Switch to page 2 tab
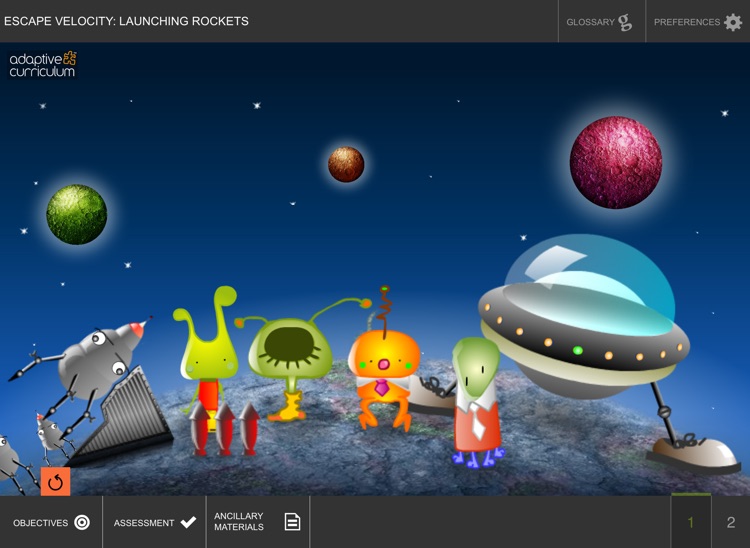 tap(731, 522)
